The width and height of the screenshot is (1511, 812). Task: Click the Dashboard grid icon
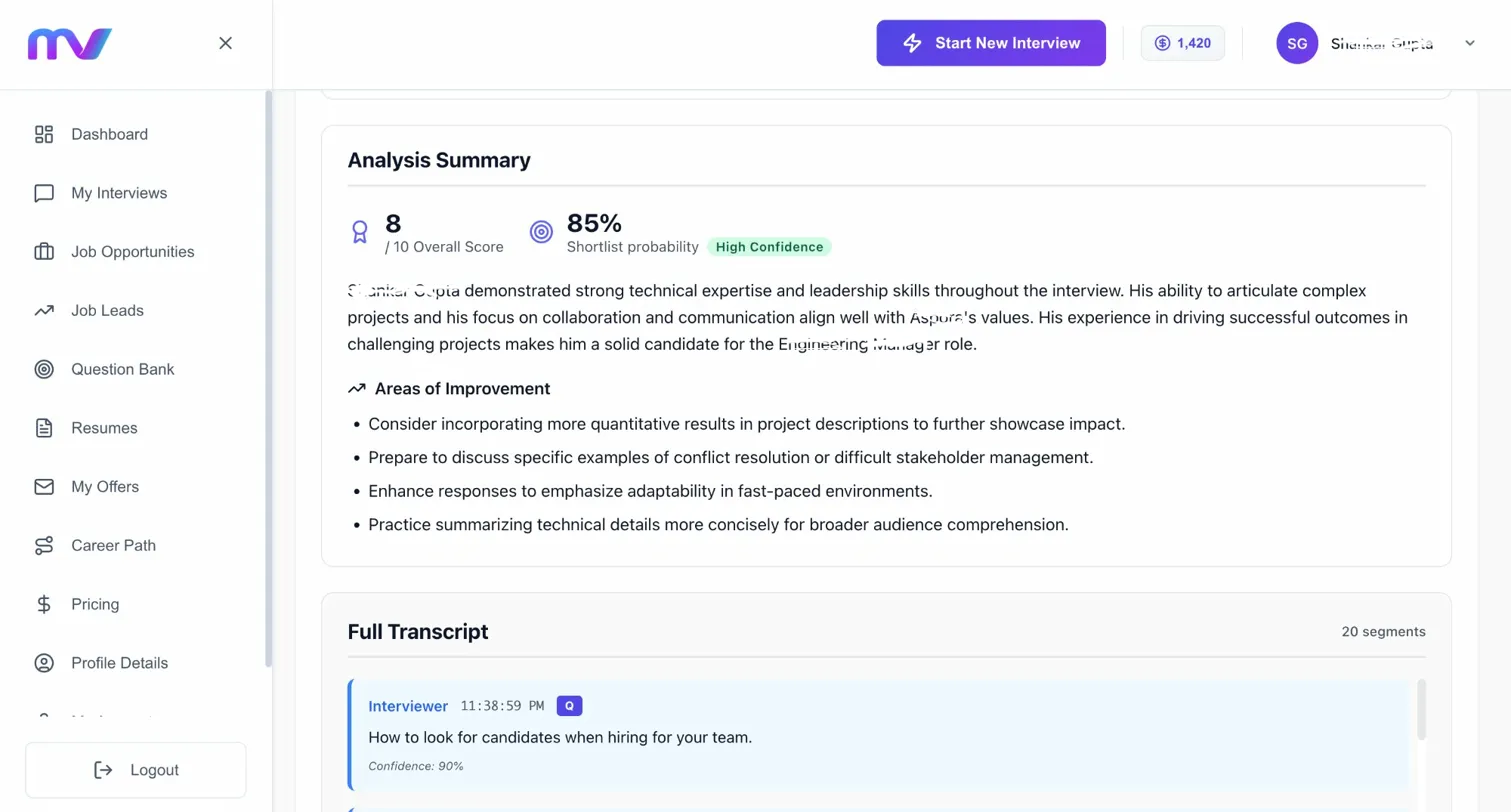(x=44, y=134)
